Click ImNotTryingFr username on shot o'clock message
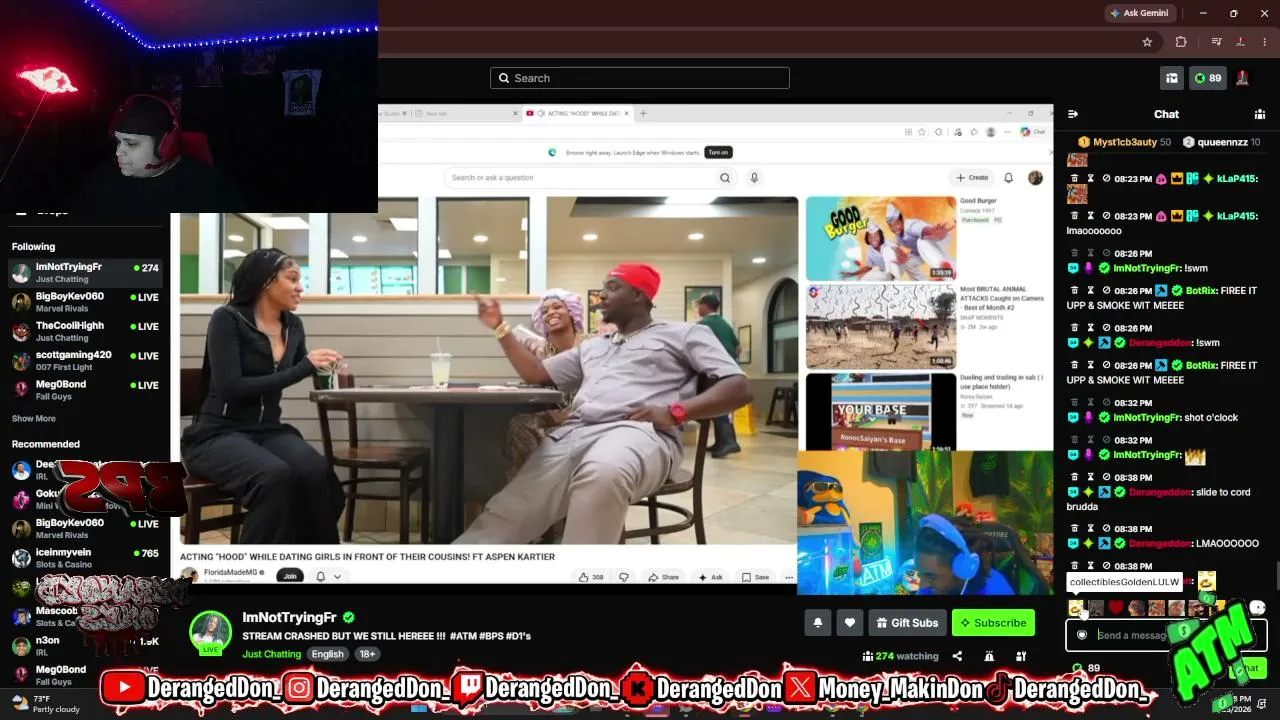1280x720 pixels. 1147,417
